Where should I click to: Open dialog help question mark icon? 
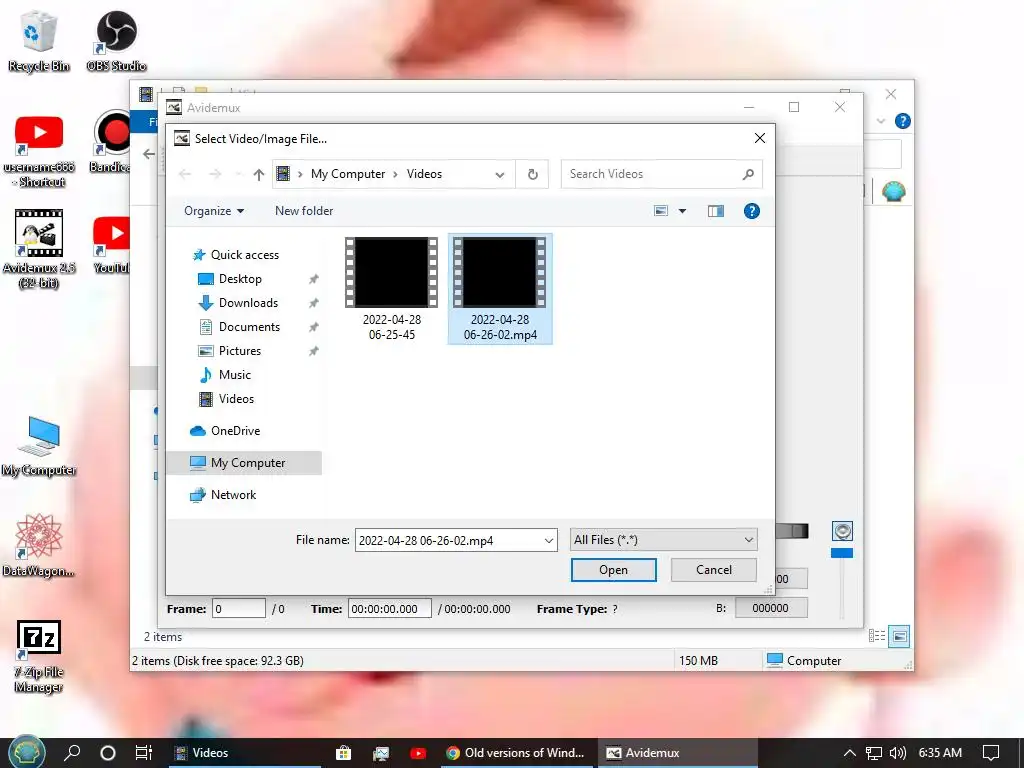(x=752, y=211)
